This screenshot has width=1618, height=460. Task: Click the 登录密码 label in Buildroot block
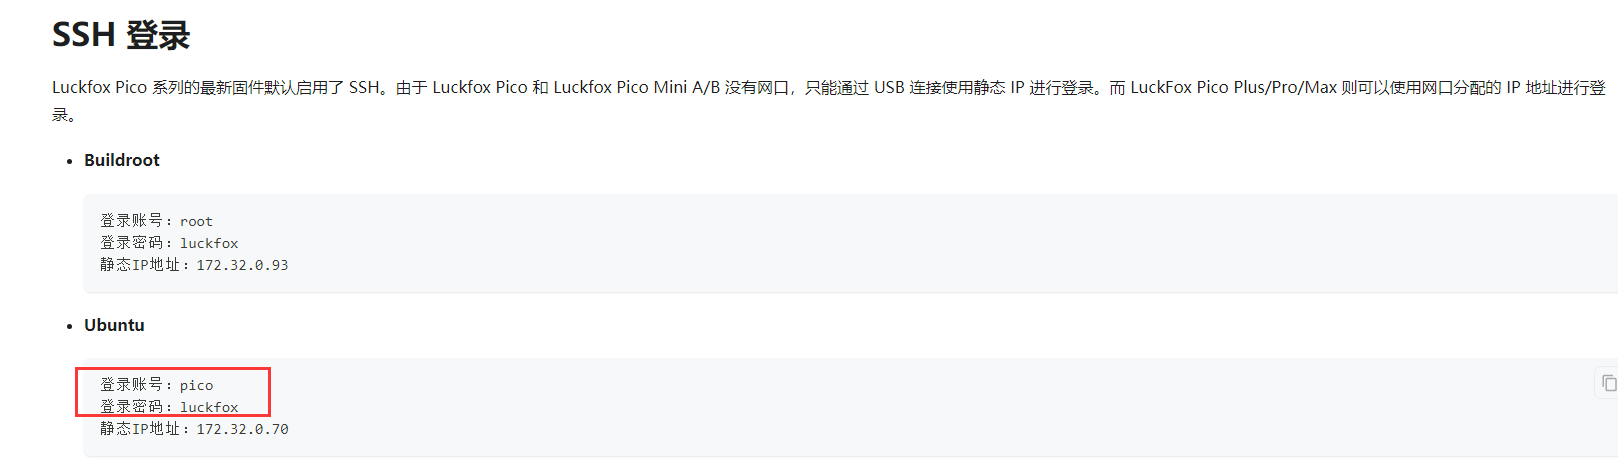(132, 243)
